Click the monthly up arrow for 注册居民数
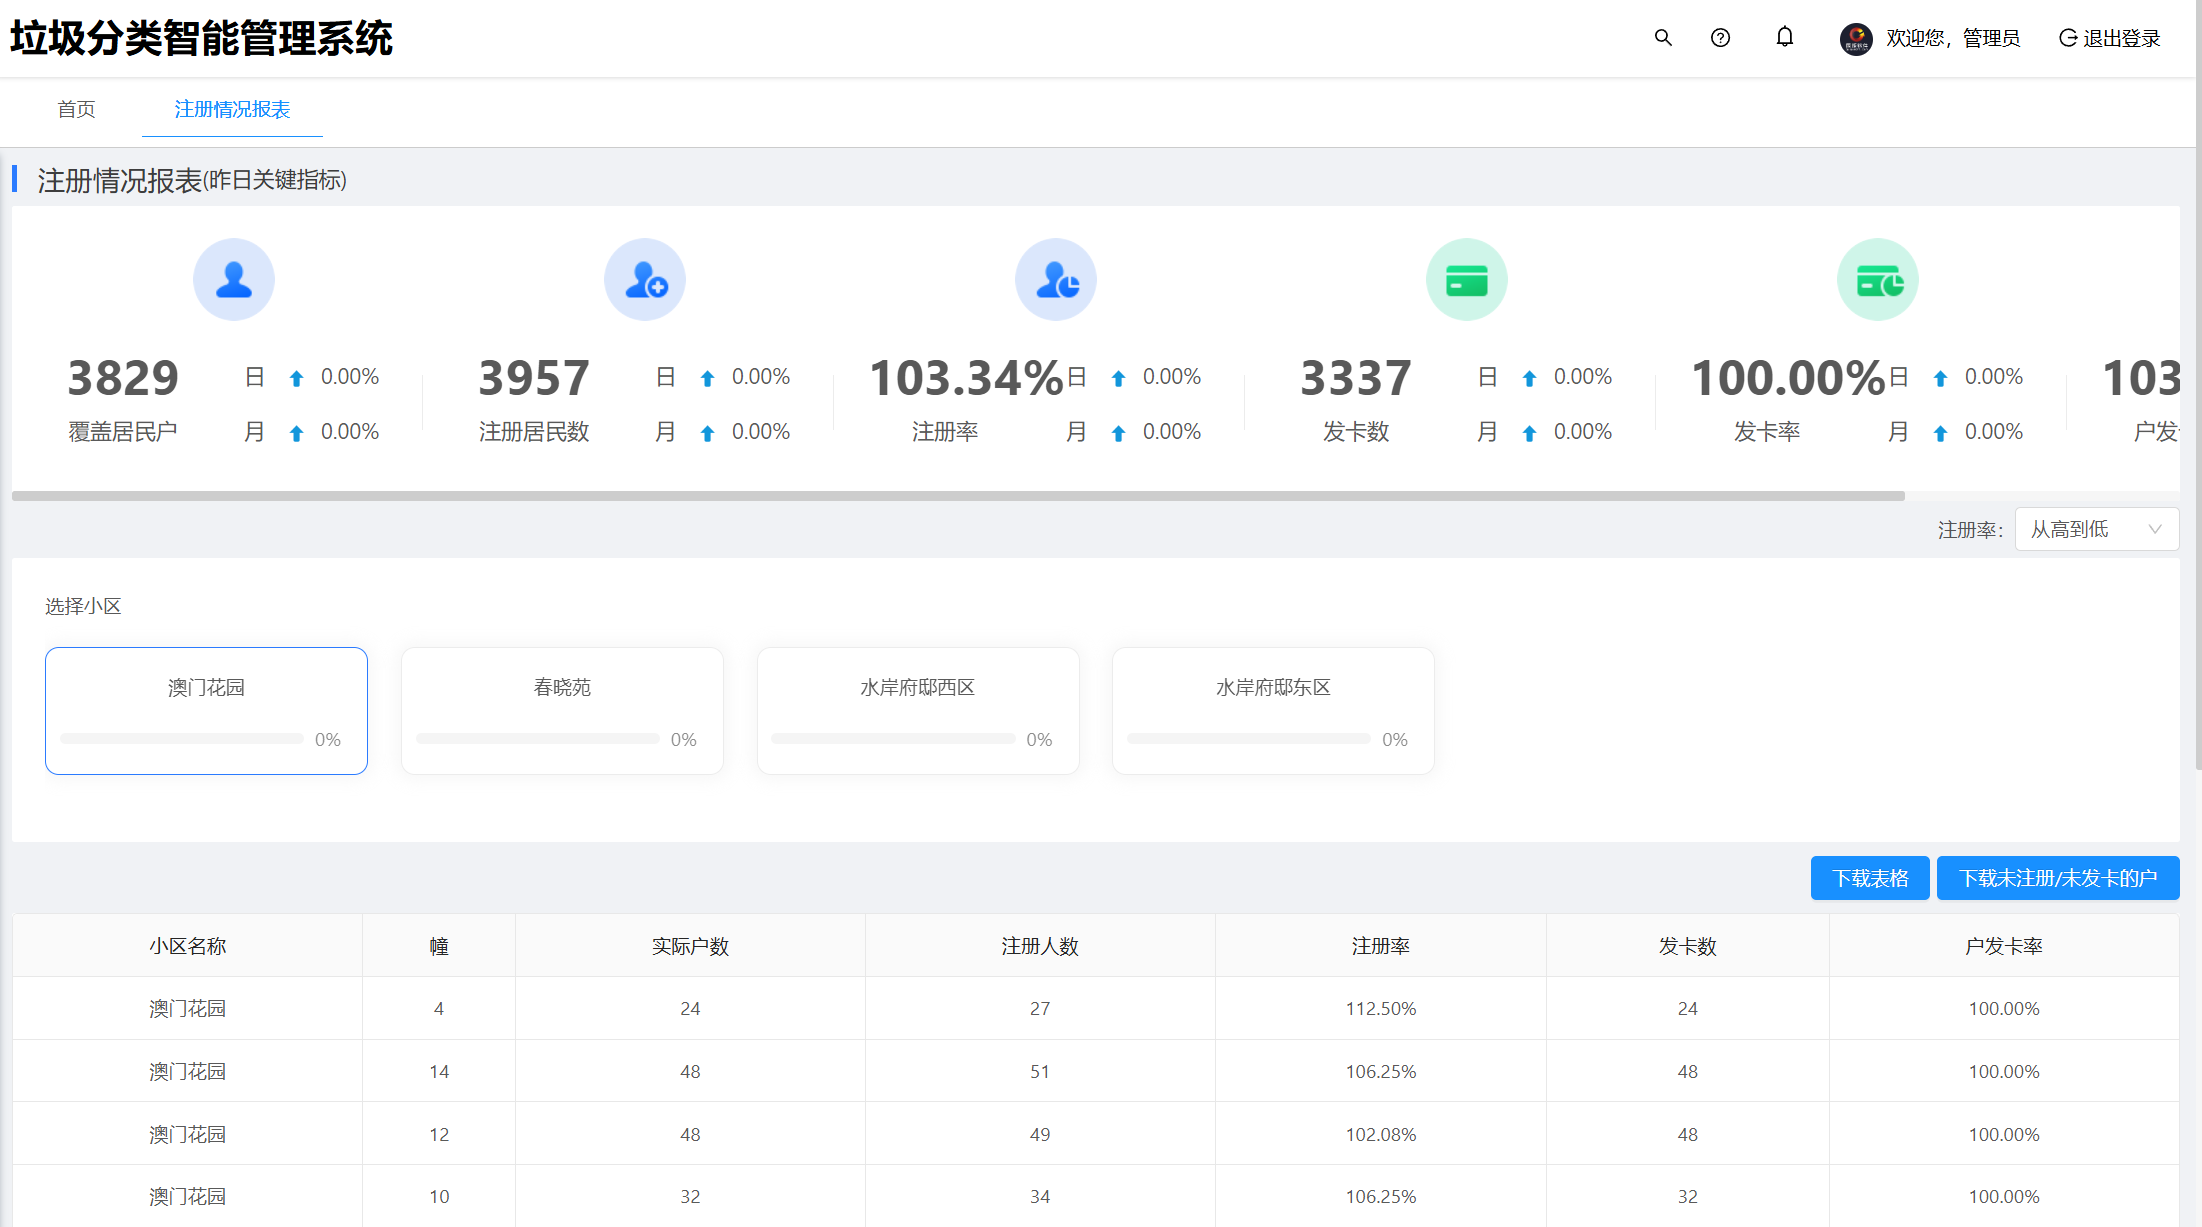This screenshot has width=2202, height=1227. click(x=707, y=433)
